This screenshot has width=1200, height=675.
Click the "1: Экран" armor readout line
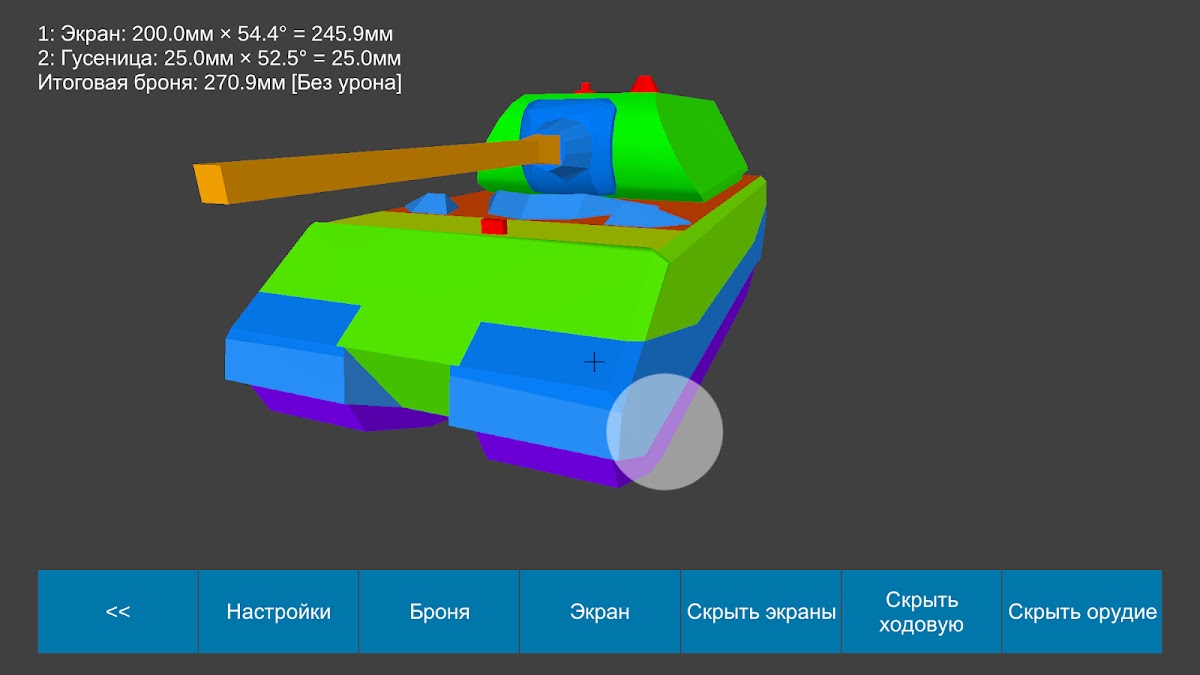[215, 34]
